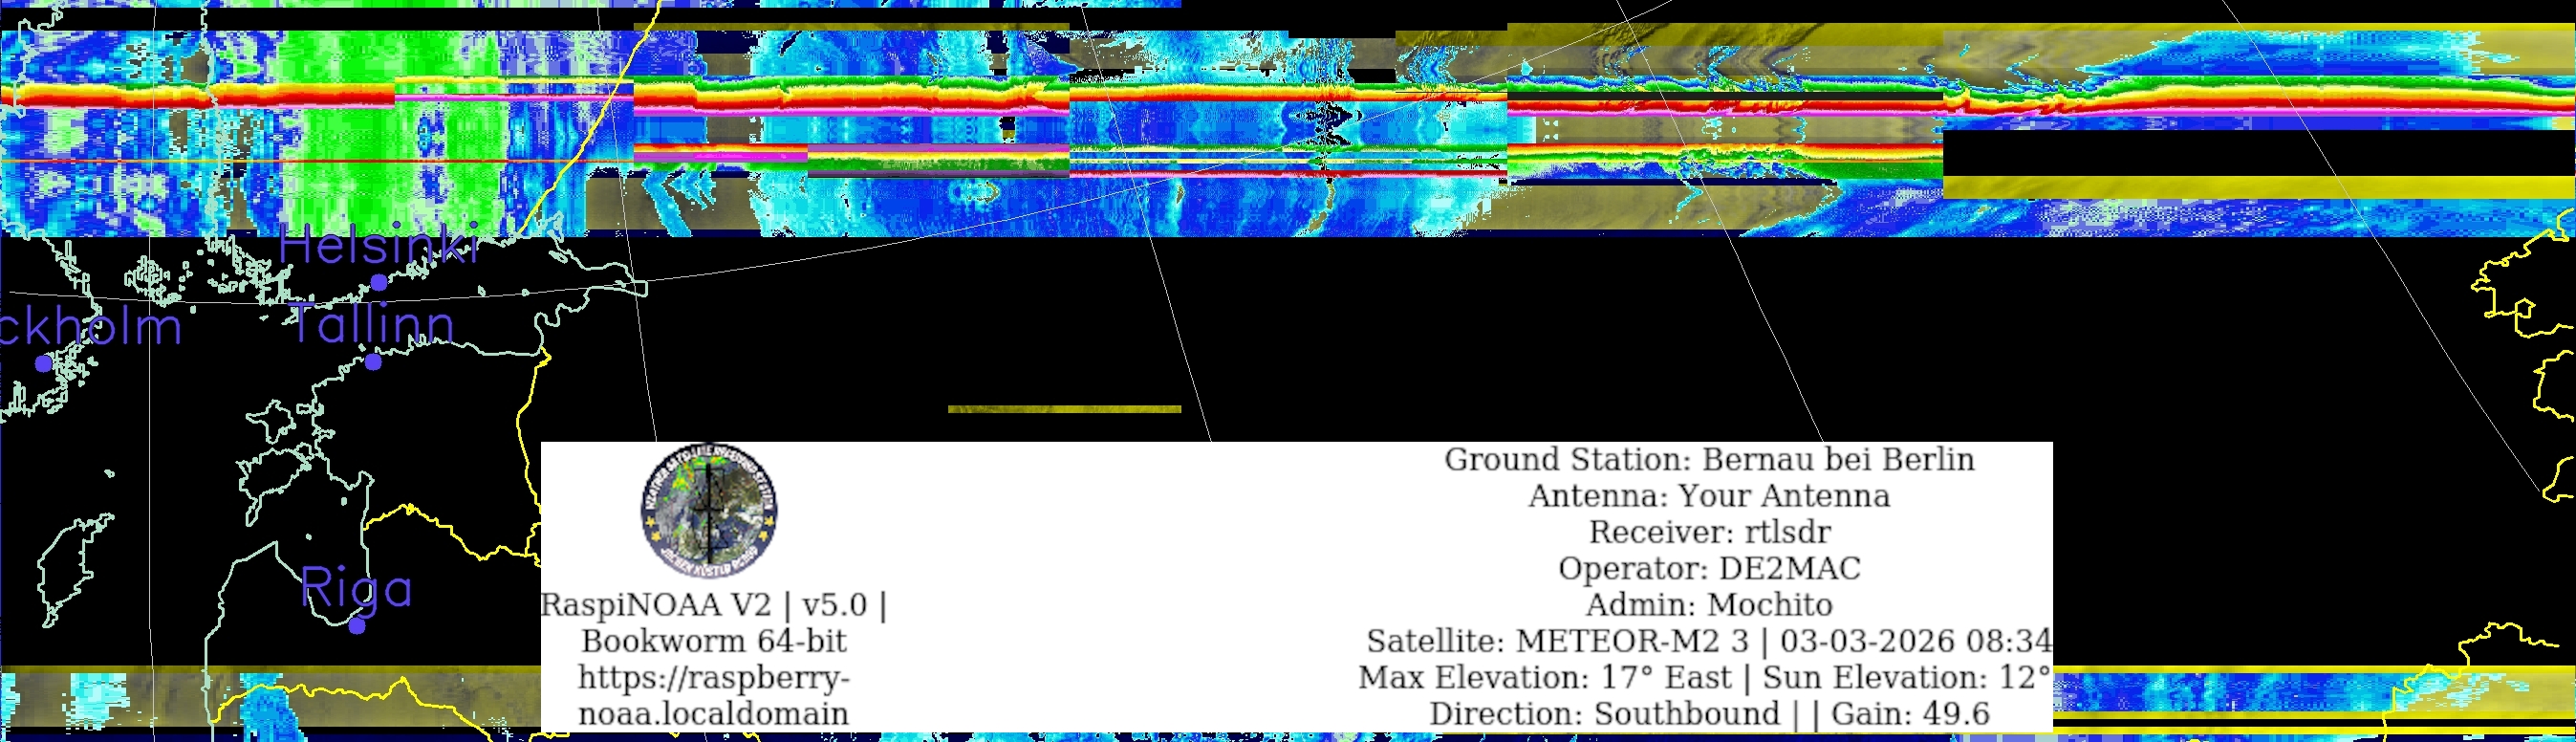
Task: Click the Helsinki map label
Action: pos(378,246)
